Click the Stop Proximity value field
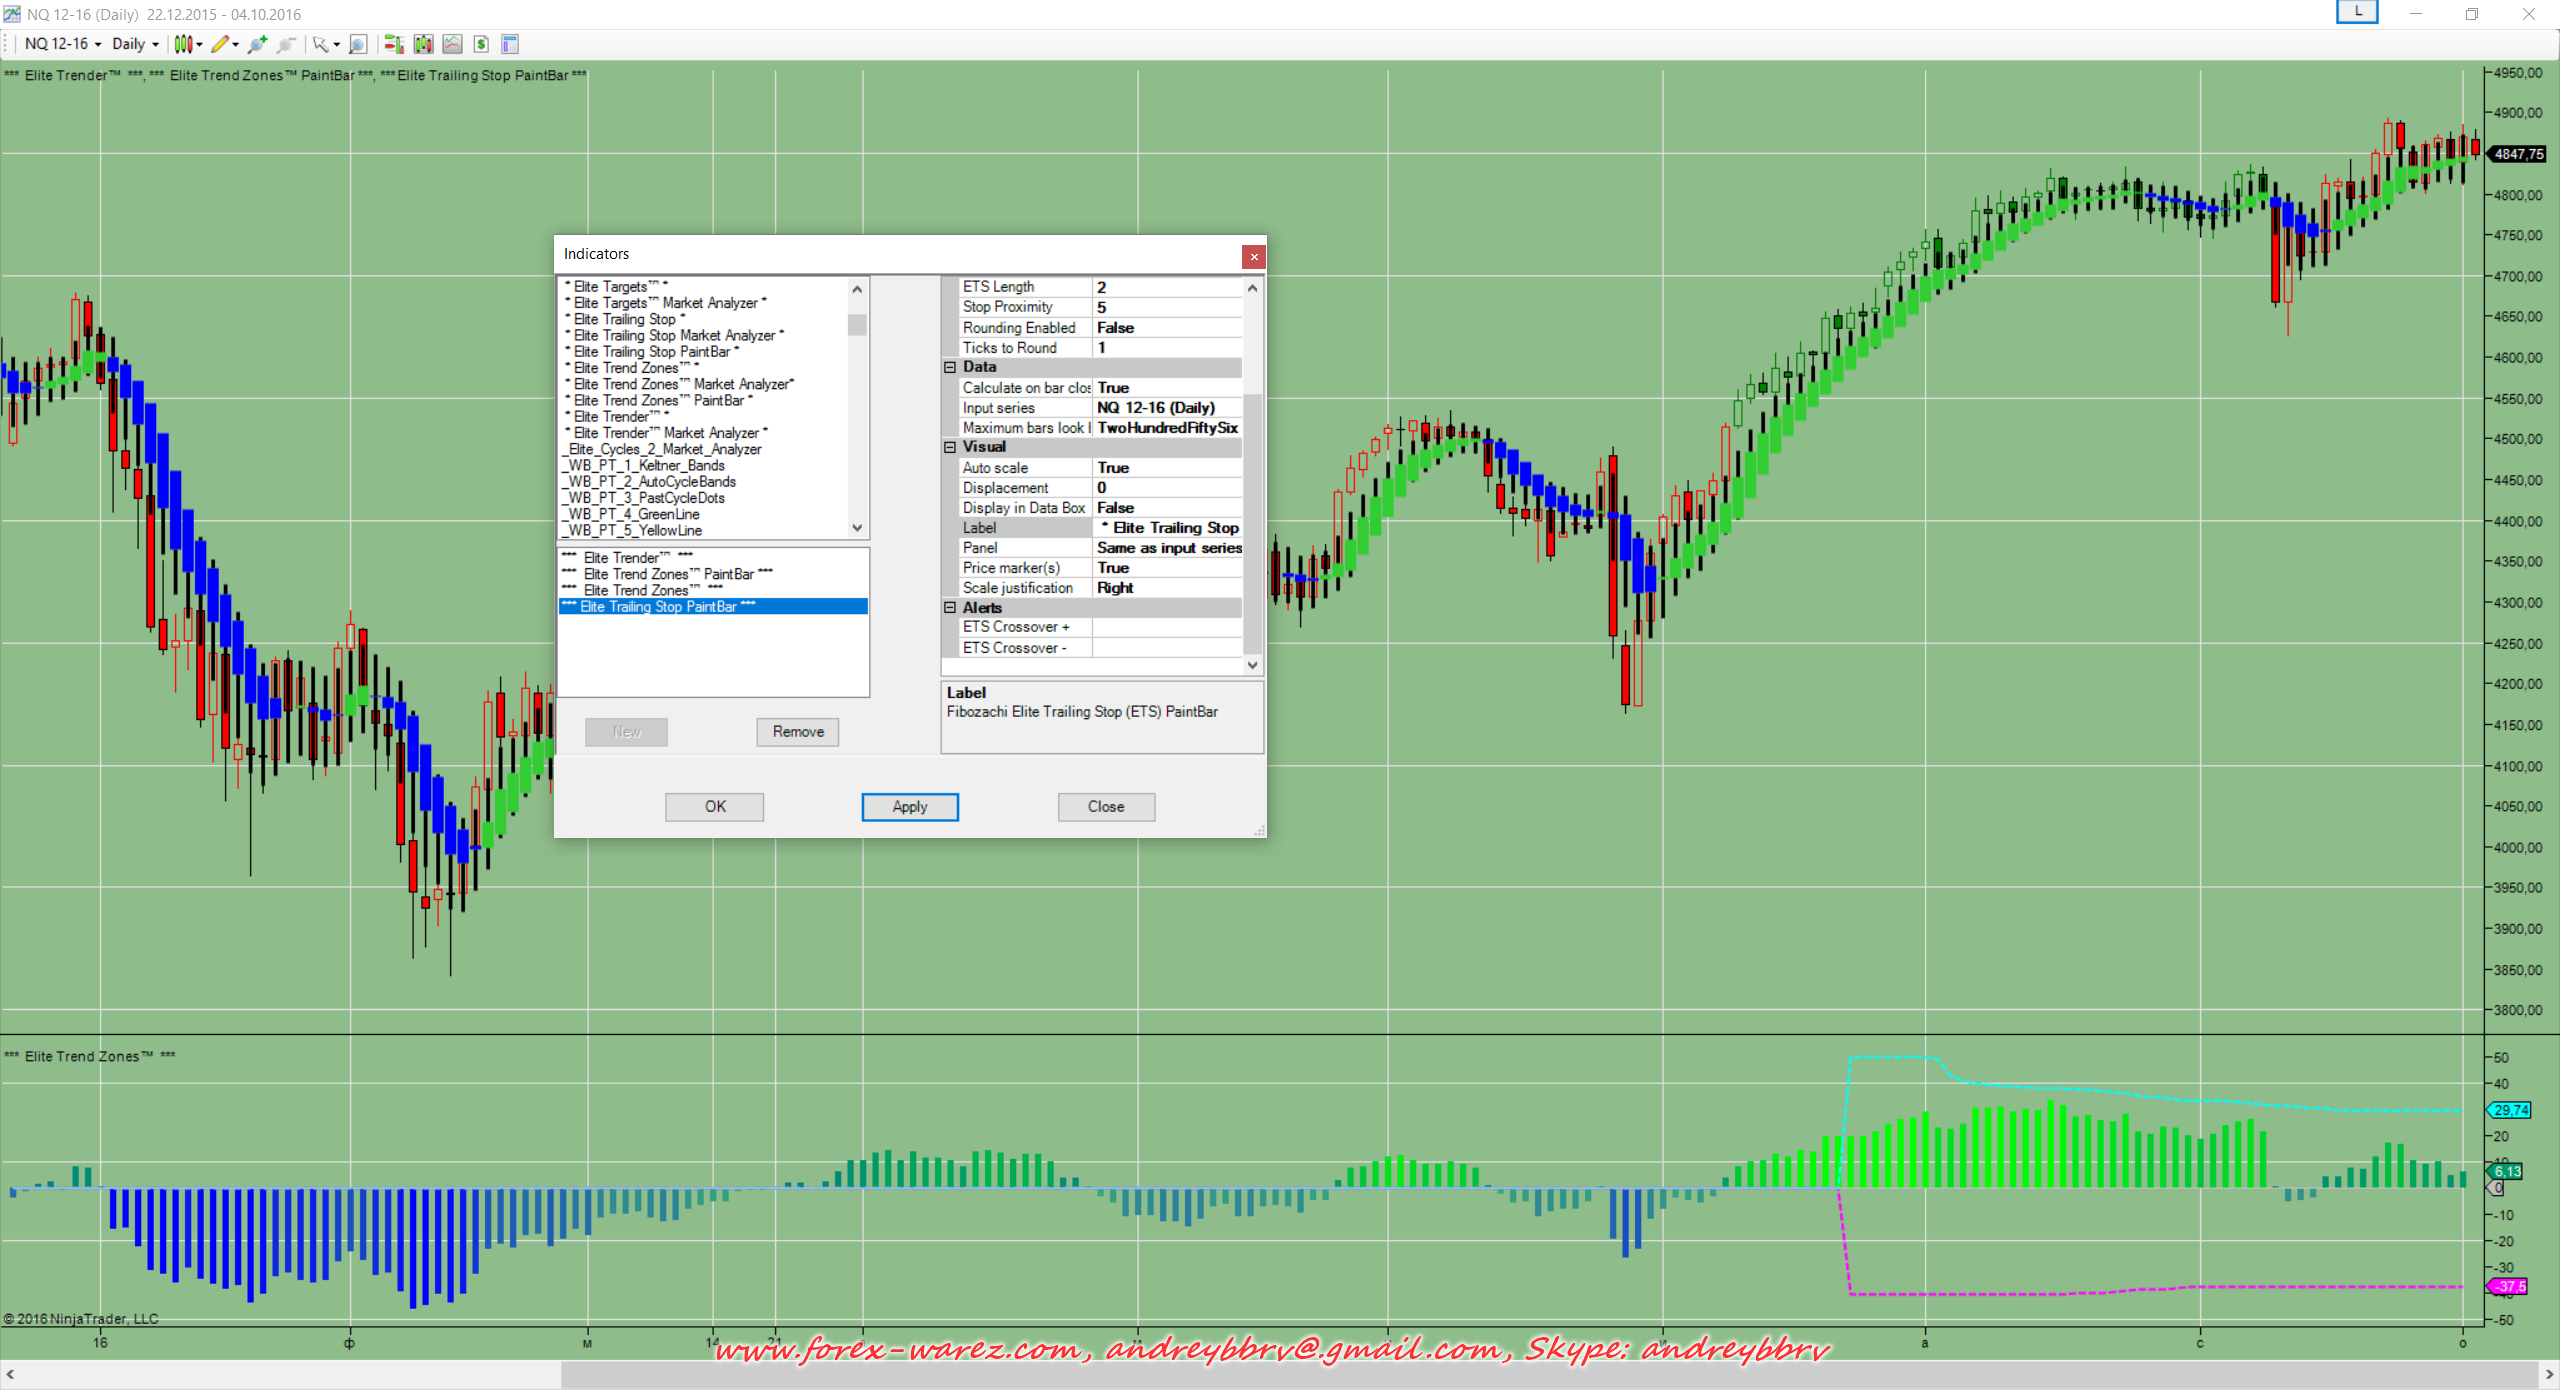The width and height of the screenshot is (2560, 1390). point(1166,307)
